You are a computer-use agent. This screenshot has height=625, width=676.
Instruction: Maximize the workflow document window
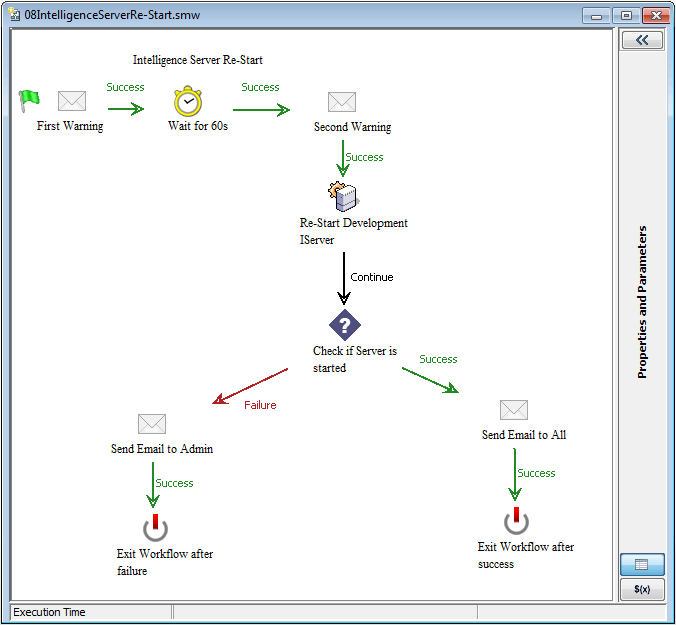click(626, 15)
